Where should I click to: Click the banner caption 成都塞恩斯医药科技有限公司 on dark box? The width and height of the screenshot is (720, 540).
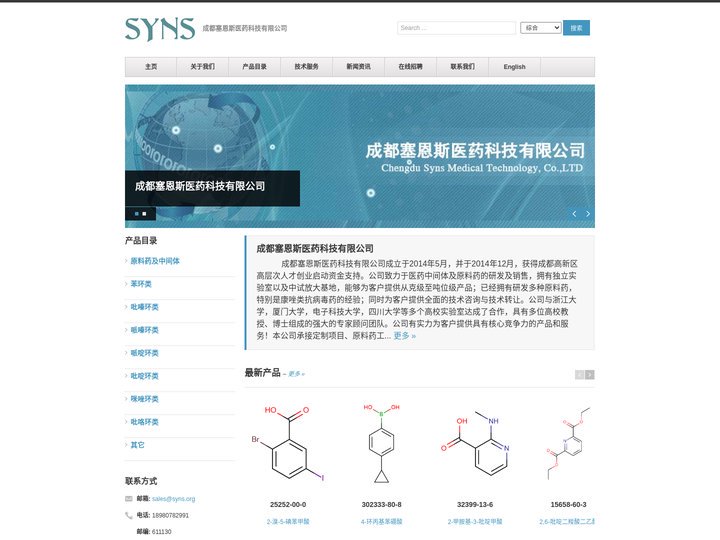pos(200,186)
